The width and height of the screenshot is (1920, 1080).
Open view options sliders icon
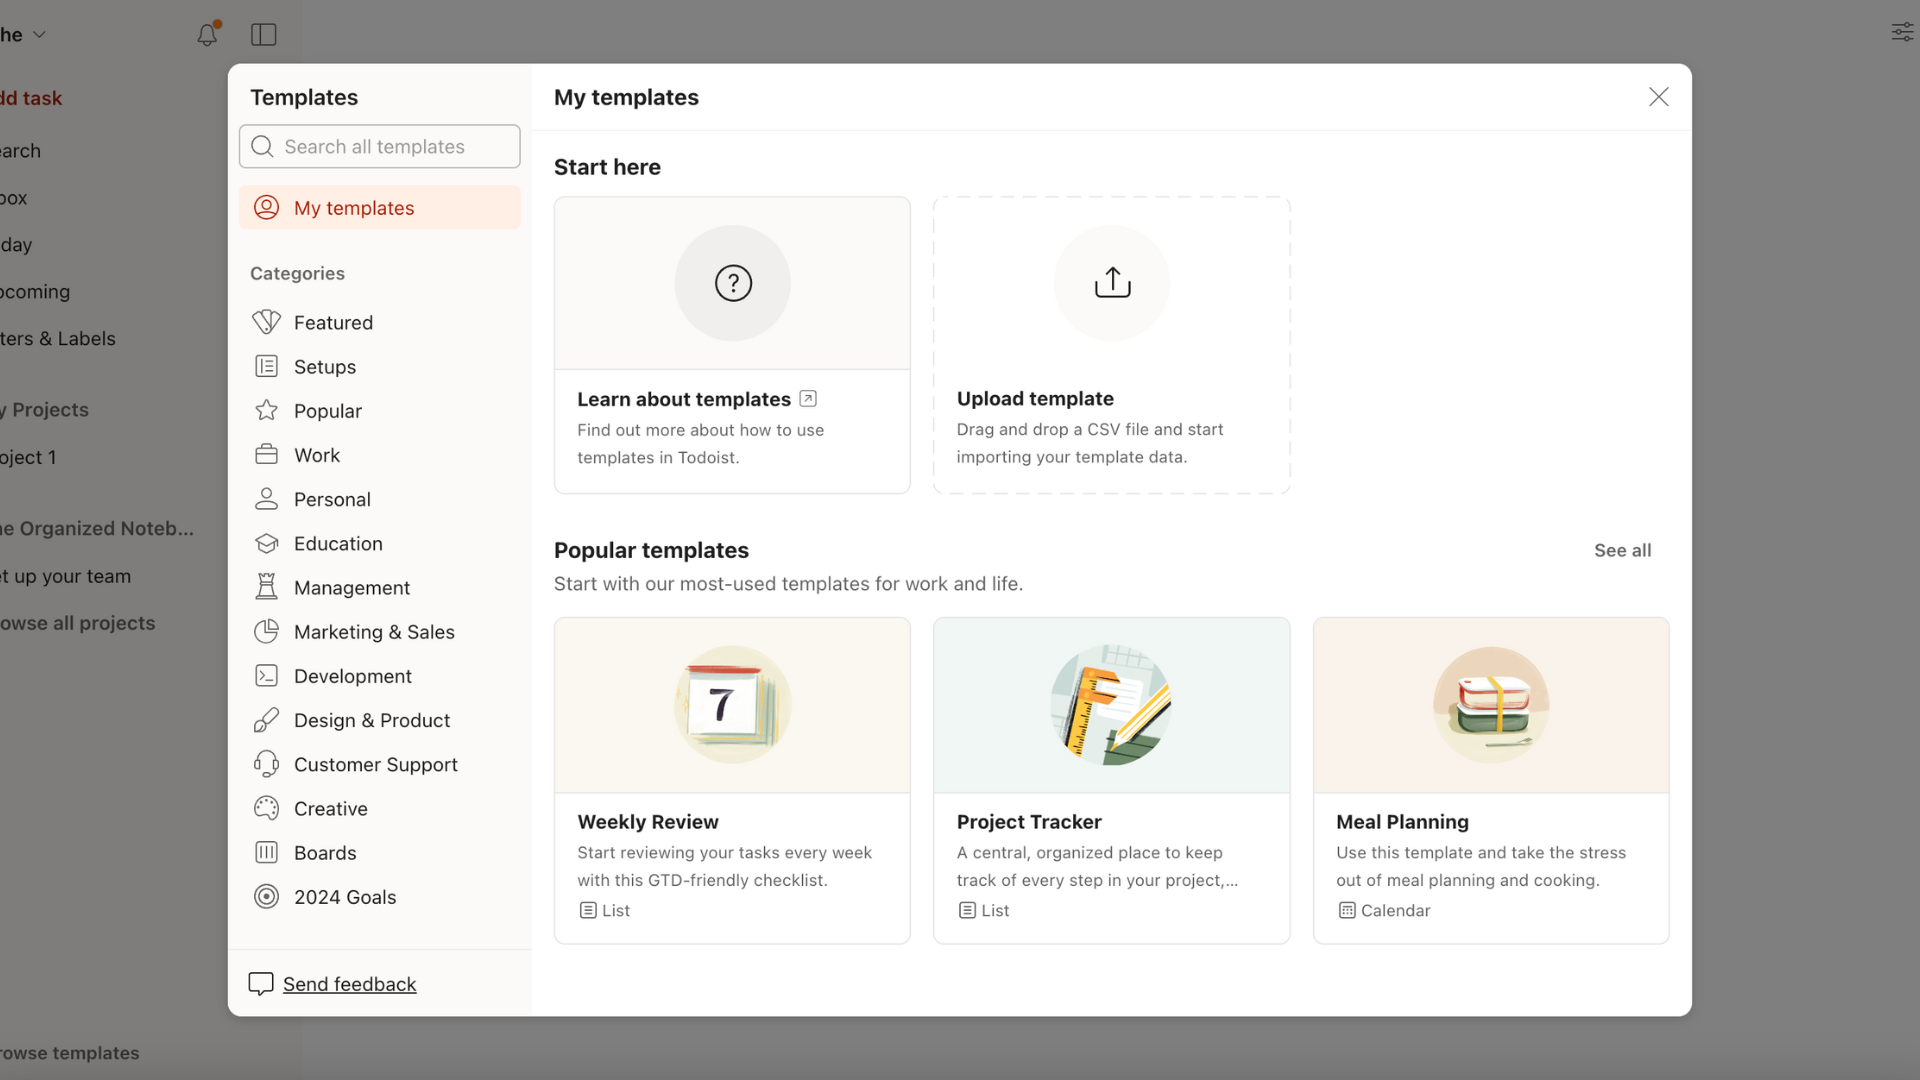(x=1901, y=33)
